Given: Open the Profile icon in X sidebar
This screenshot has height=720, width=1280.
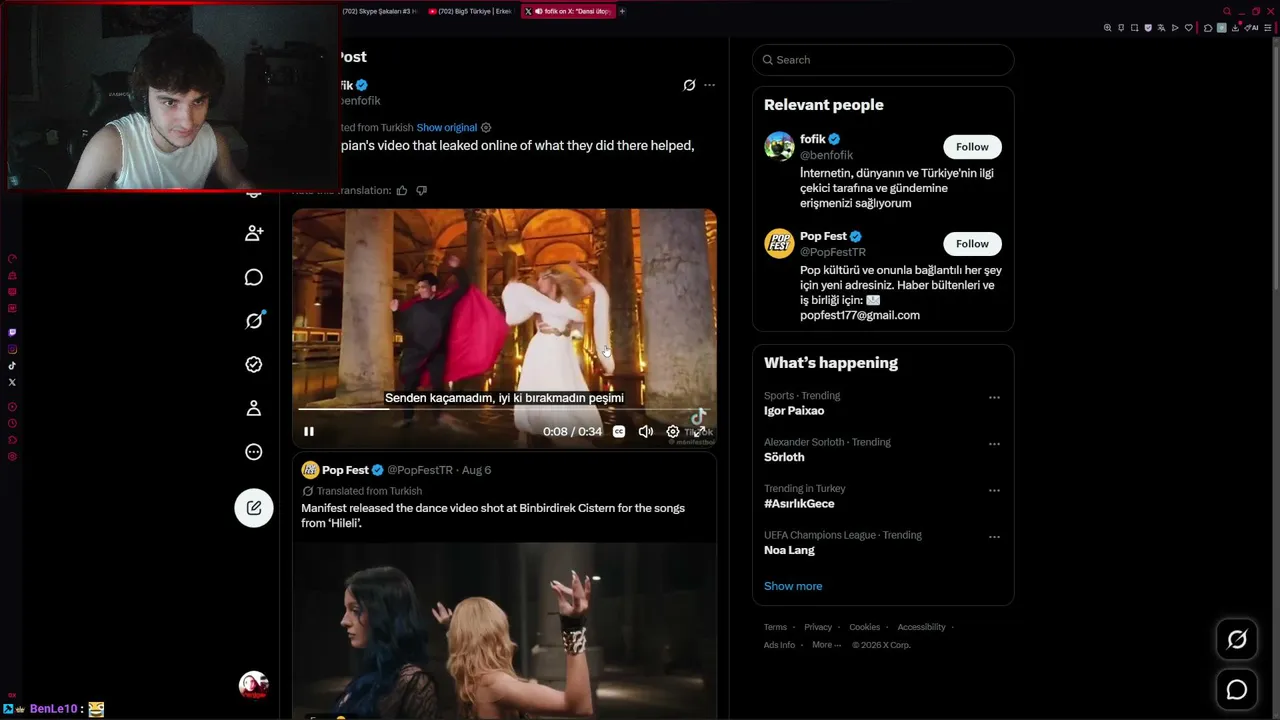Looking at the screenshot, I should [254, 408].
